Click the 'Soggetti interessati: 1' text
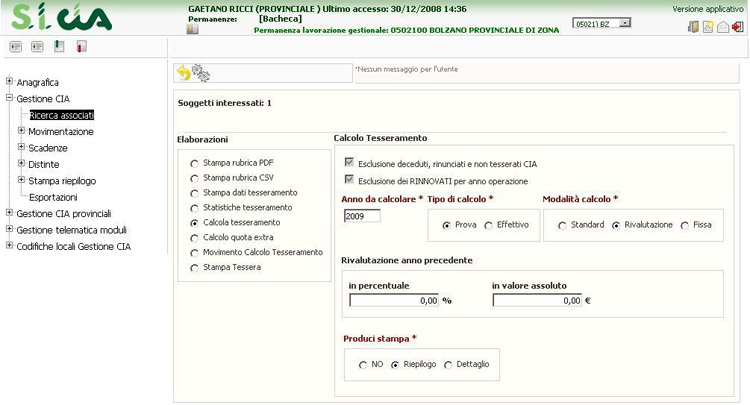 pyautogui.click(x=224, y=103)
